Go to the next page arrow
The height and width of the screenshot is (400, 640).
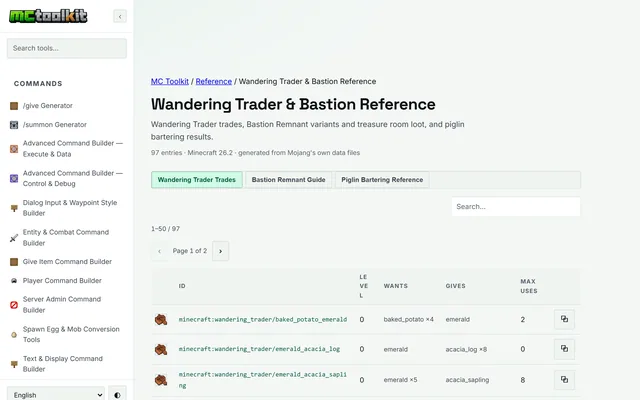coord(220,251)
